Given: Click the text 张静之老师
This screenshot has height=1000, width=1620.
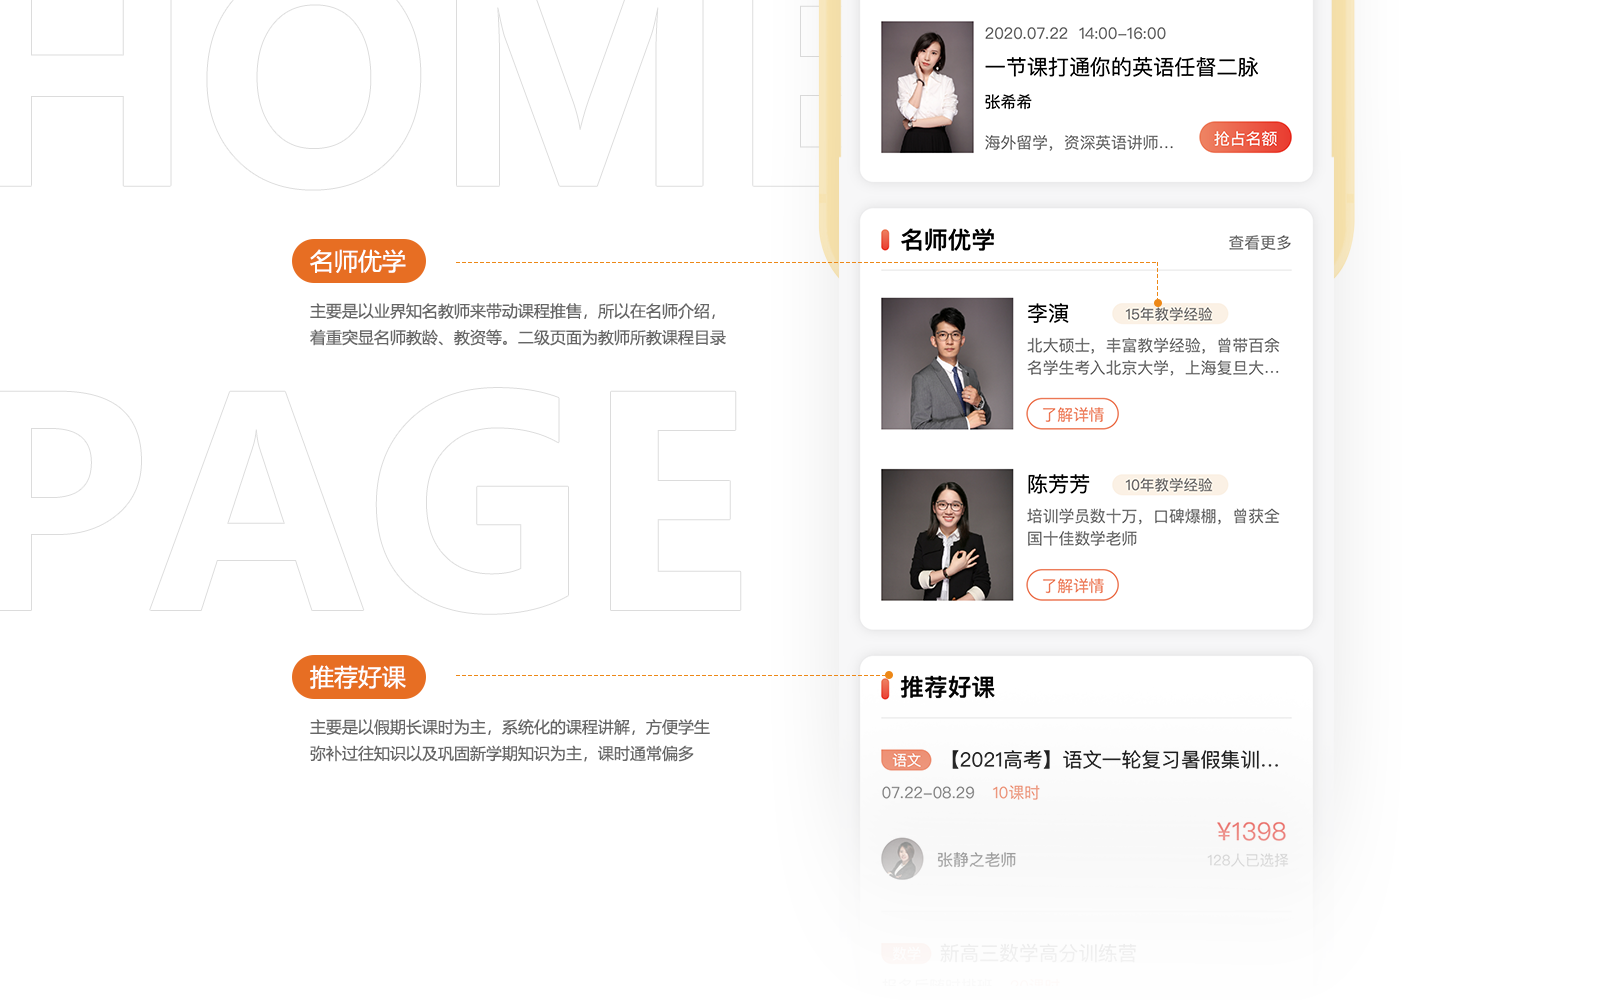Looking at the screenshot, I should point(976,860).
